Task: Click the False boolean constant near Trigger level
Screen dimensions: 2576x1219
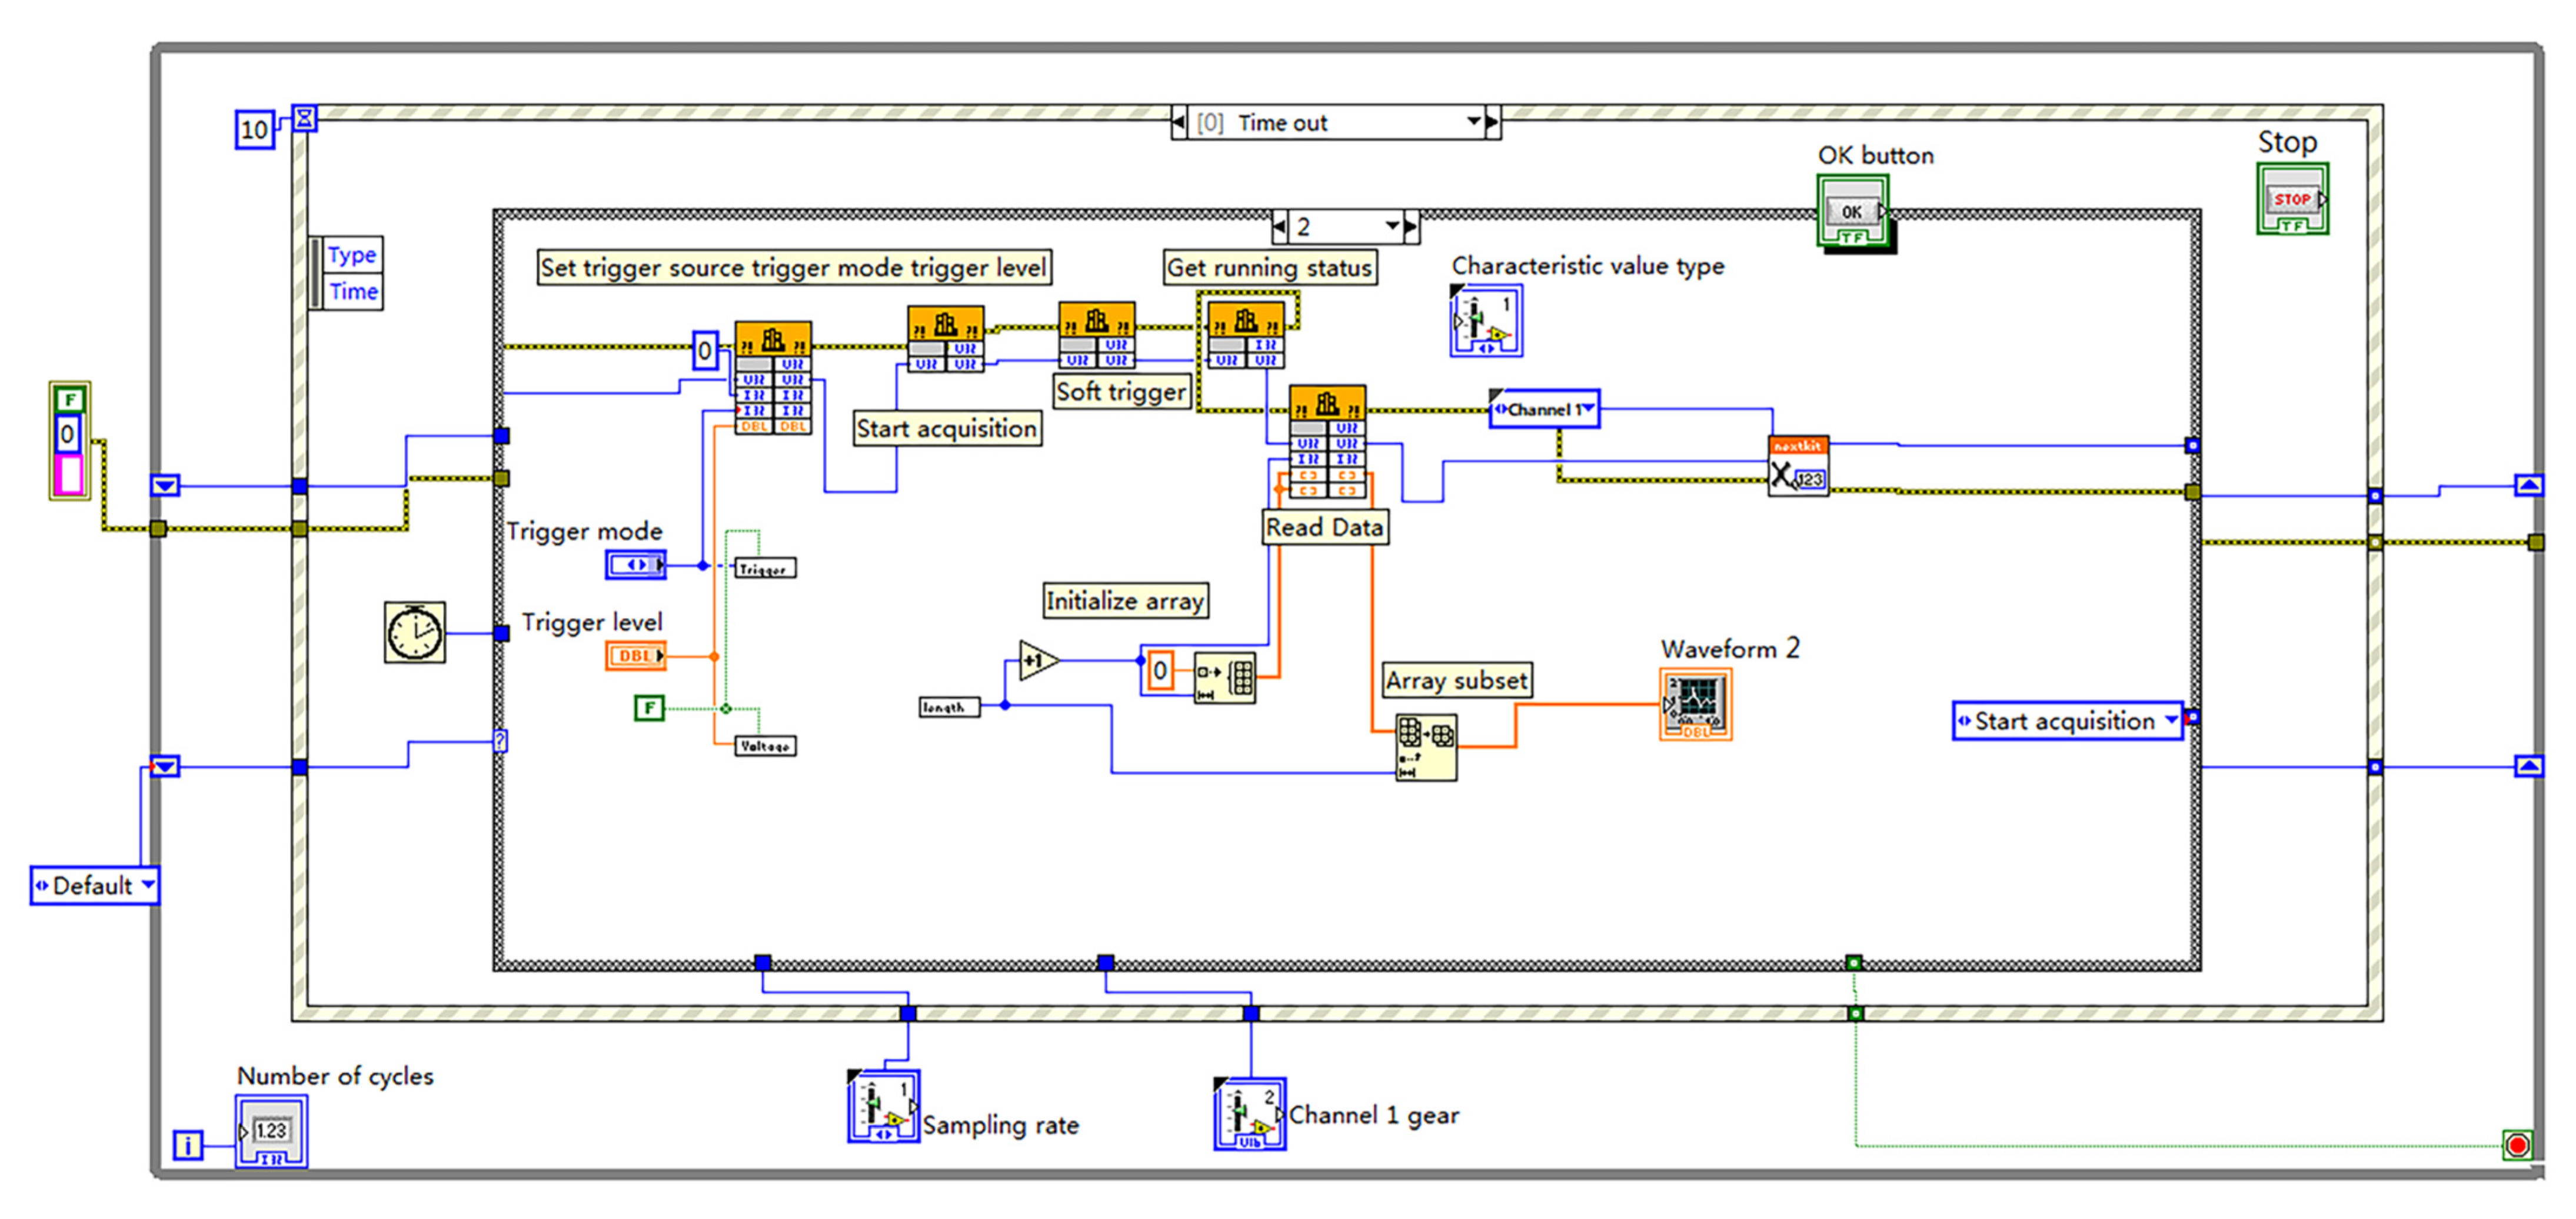Action: point(649,708)
